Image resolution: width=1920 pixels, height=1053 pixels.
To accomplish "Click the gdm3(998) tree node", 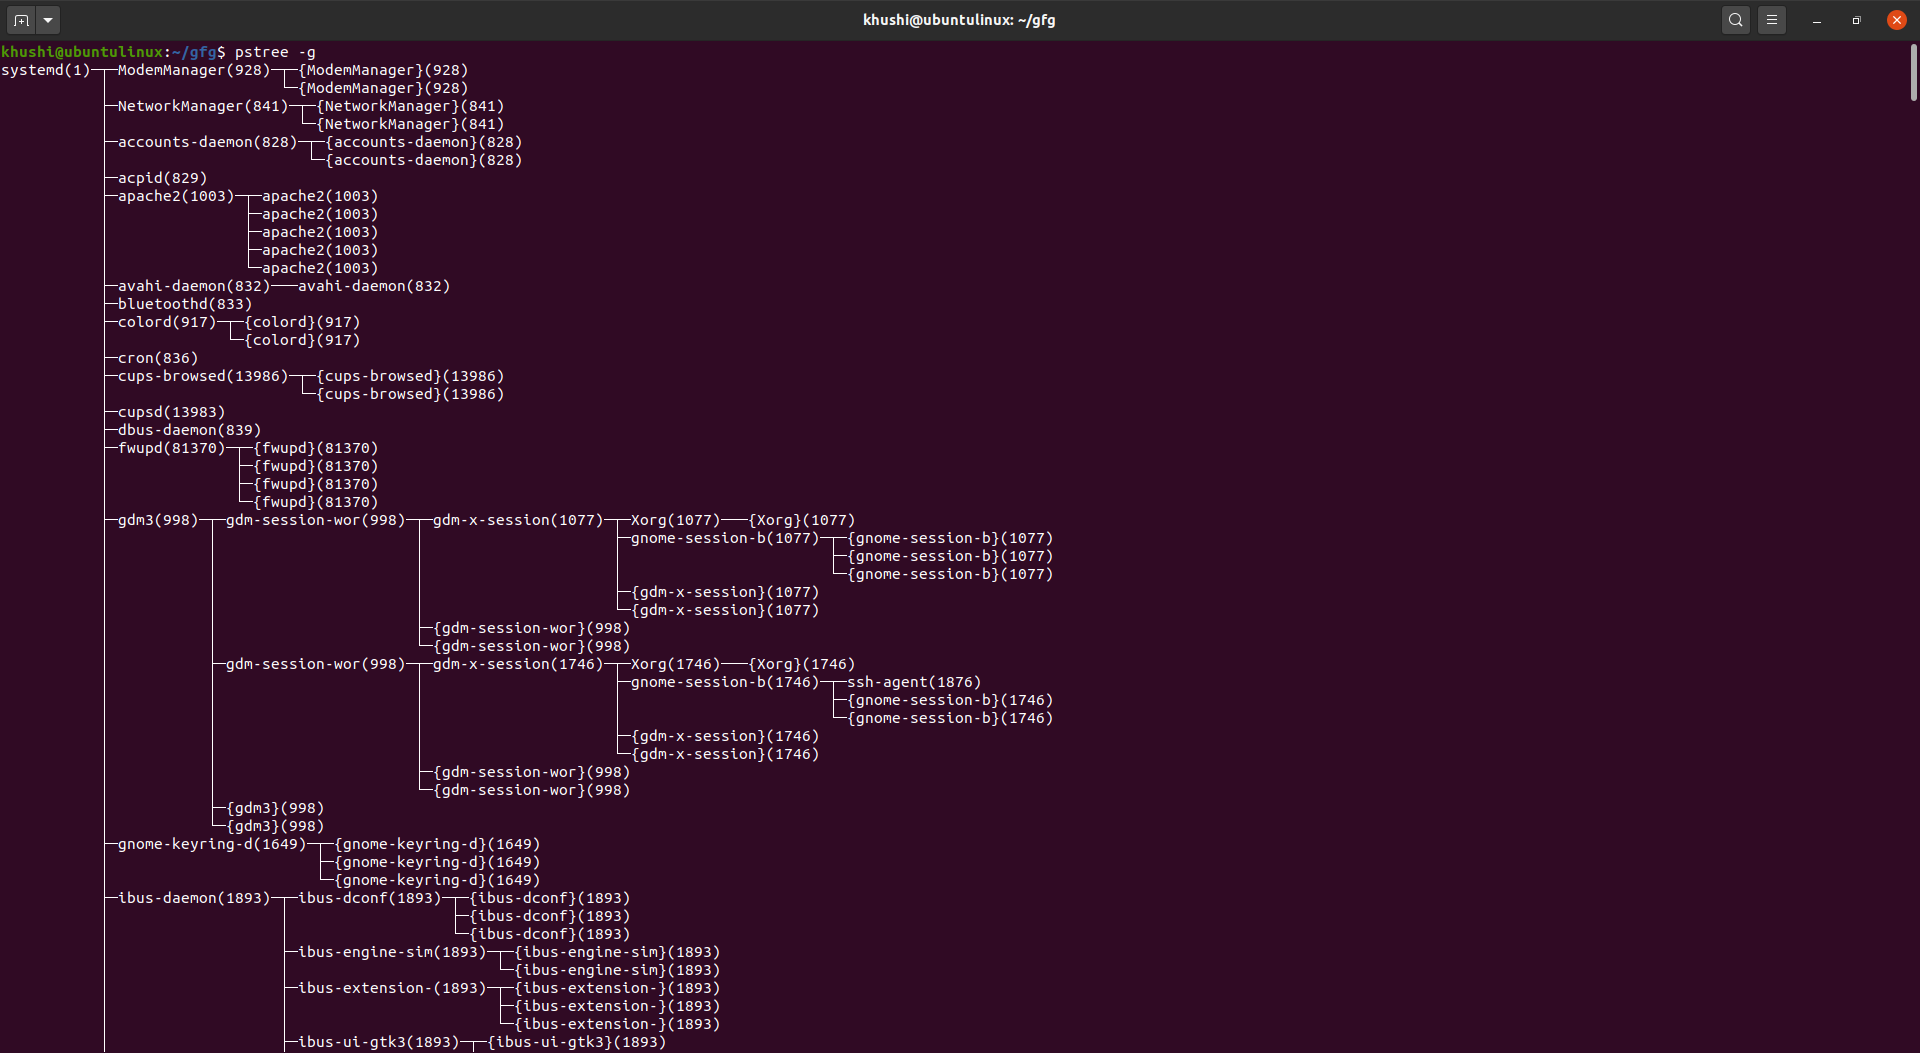I will (x=158, y=520).
